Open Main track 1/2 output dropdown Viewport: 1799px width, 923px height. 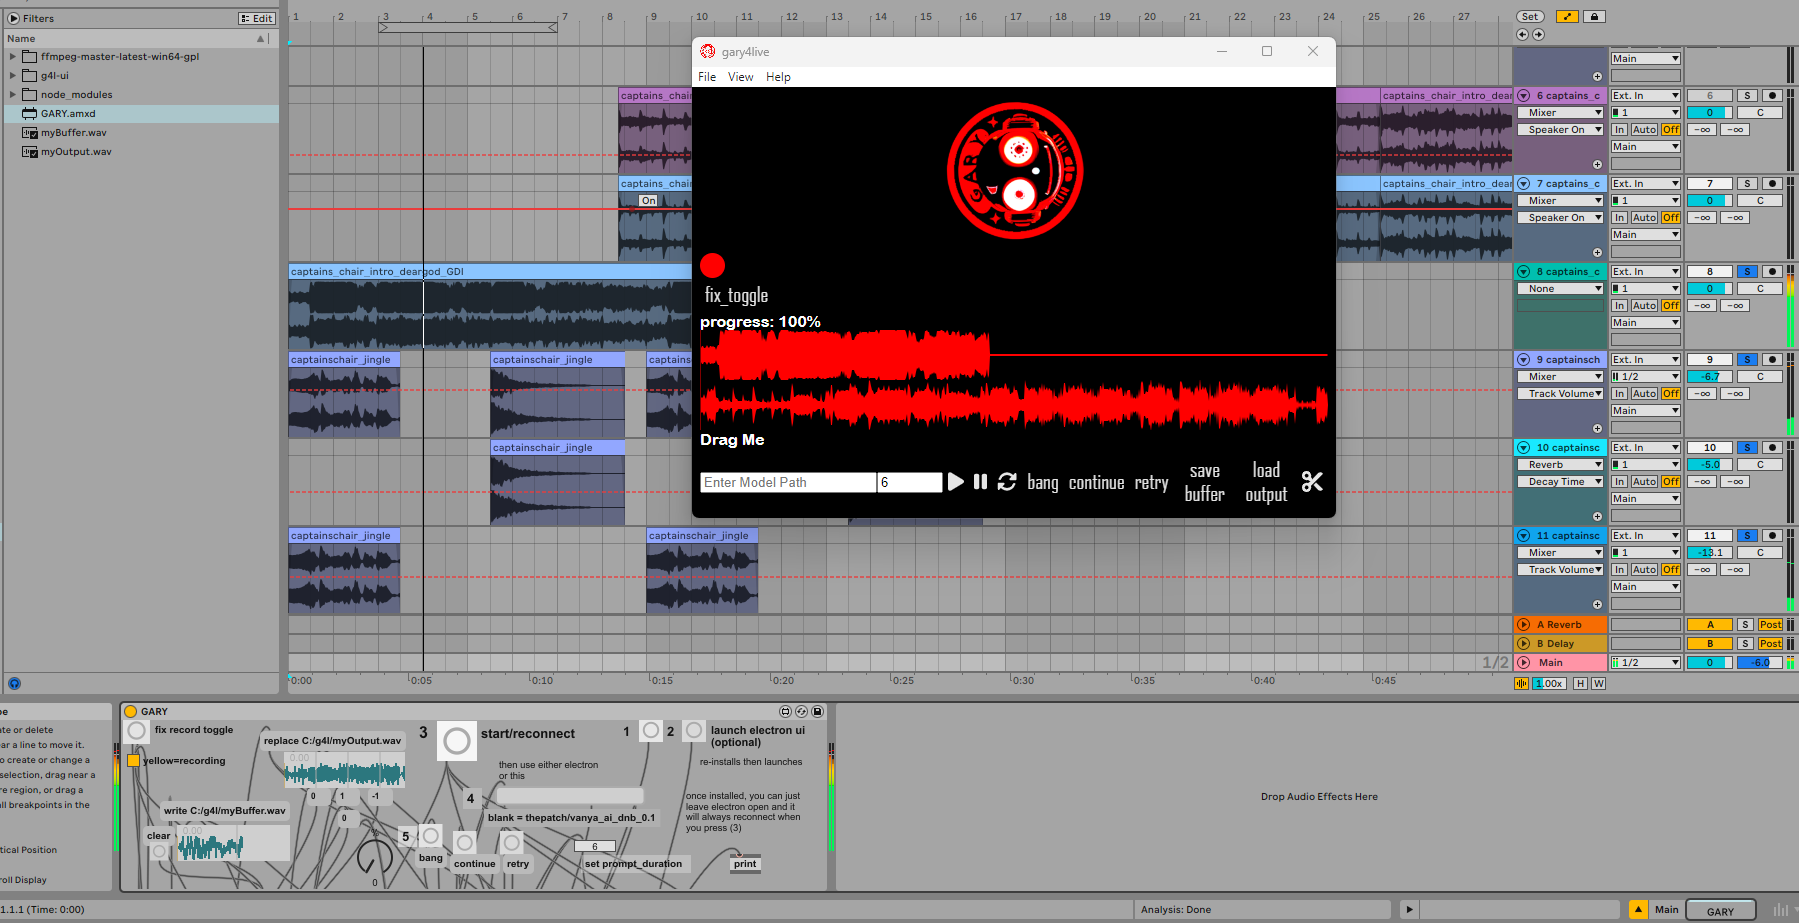coord(1645,663)
